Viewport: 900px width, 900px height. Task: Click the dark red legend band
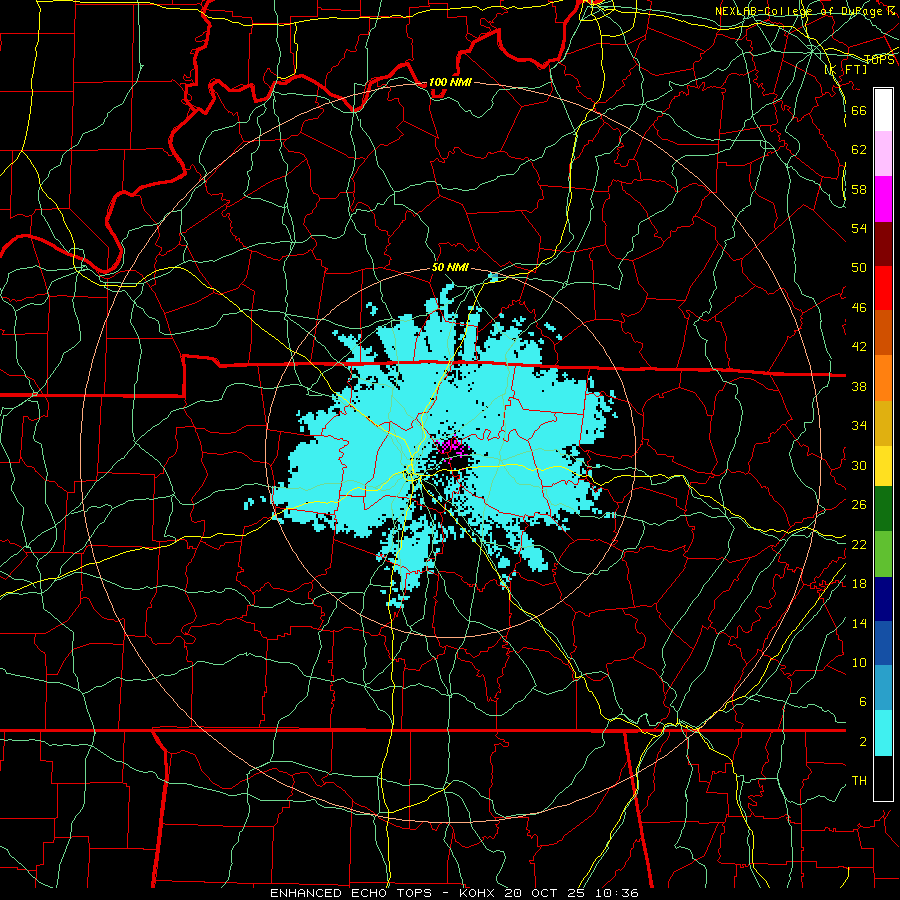(883, 244)
